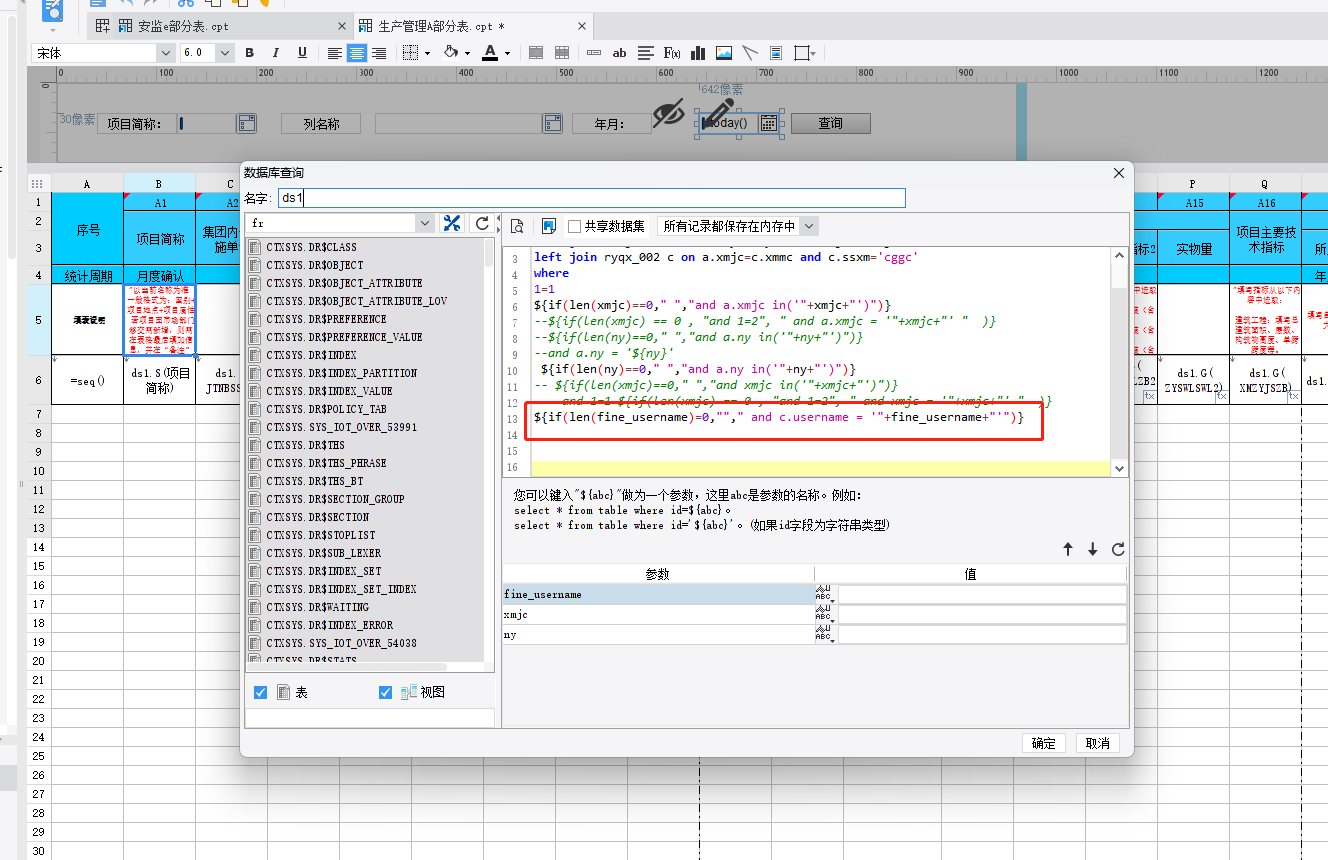This screenshot has width=1328, height=860.
Task: Click the paint bucket fill icon
Action: pos(451,53)
